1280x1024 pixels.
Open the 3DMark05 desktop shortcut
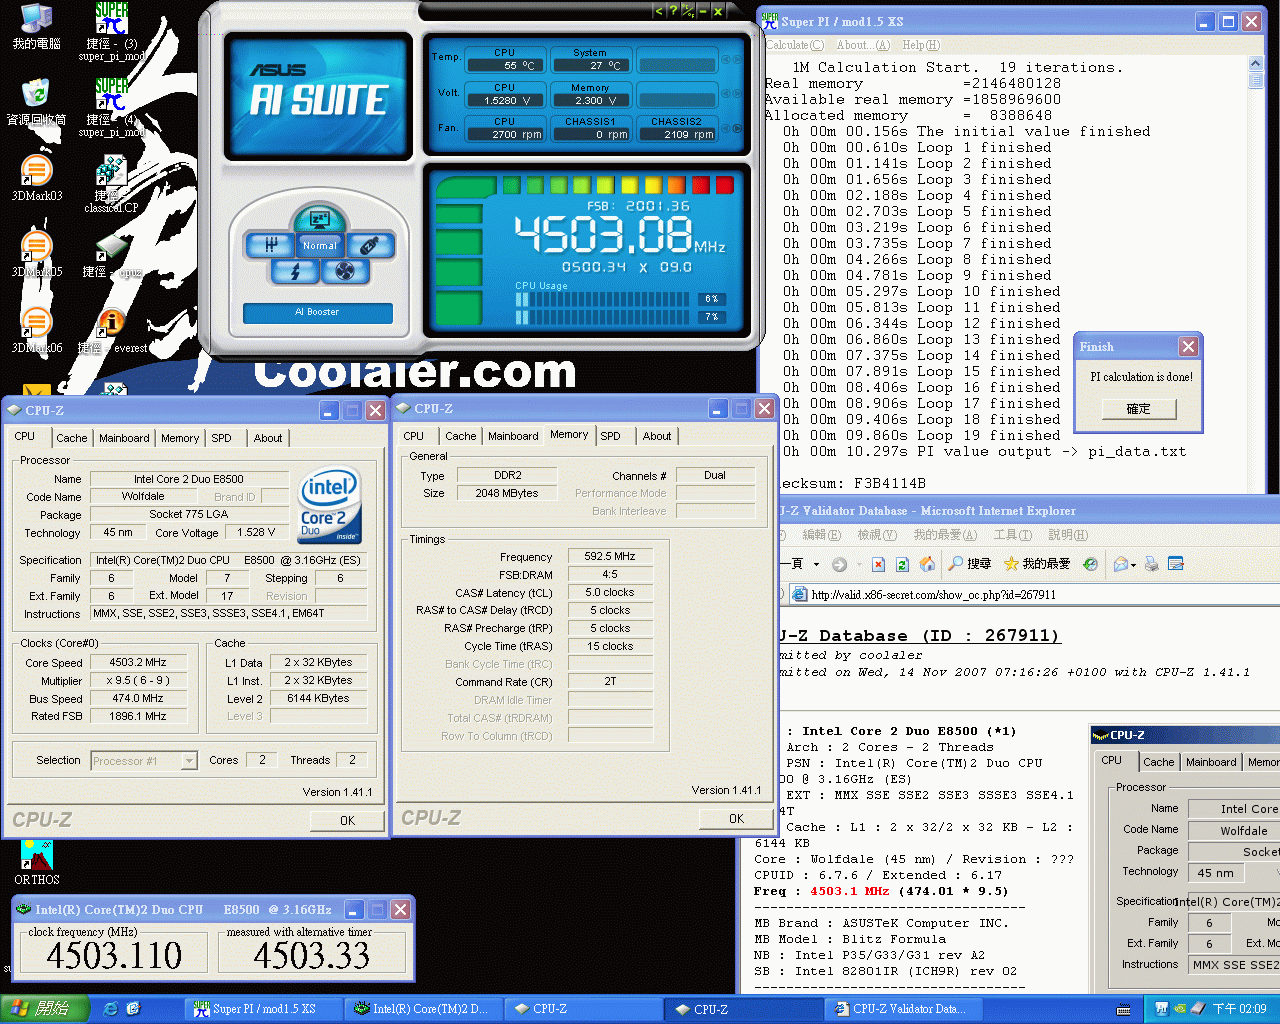point(37,254)
